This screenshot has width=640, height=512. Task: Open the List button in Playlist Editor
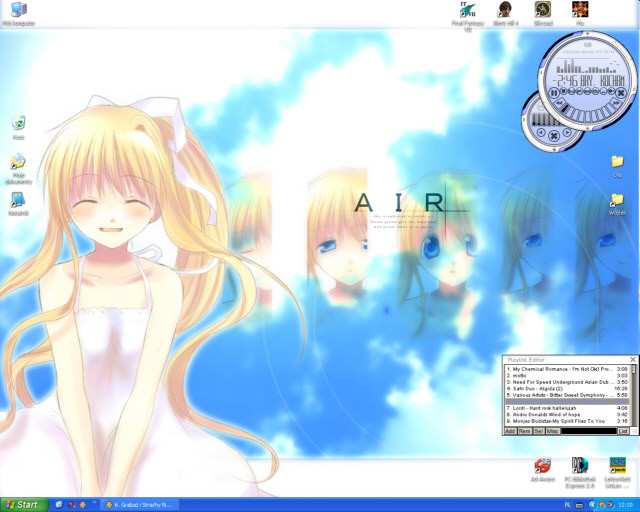[x=623, y=431]
